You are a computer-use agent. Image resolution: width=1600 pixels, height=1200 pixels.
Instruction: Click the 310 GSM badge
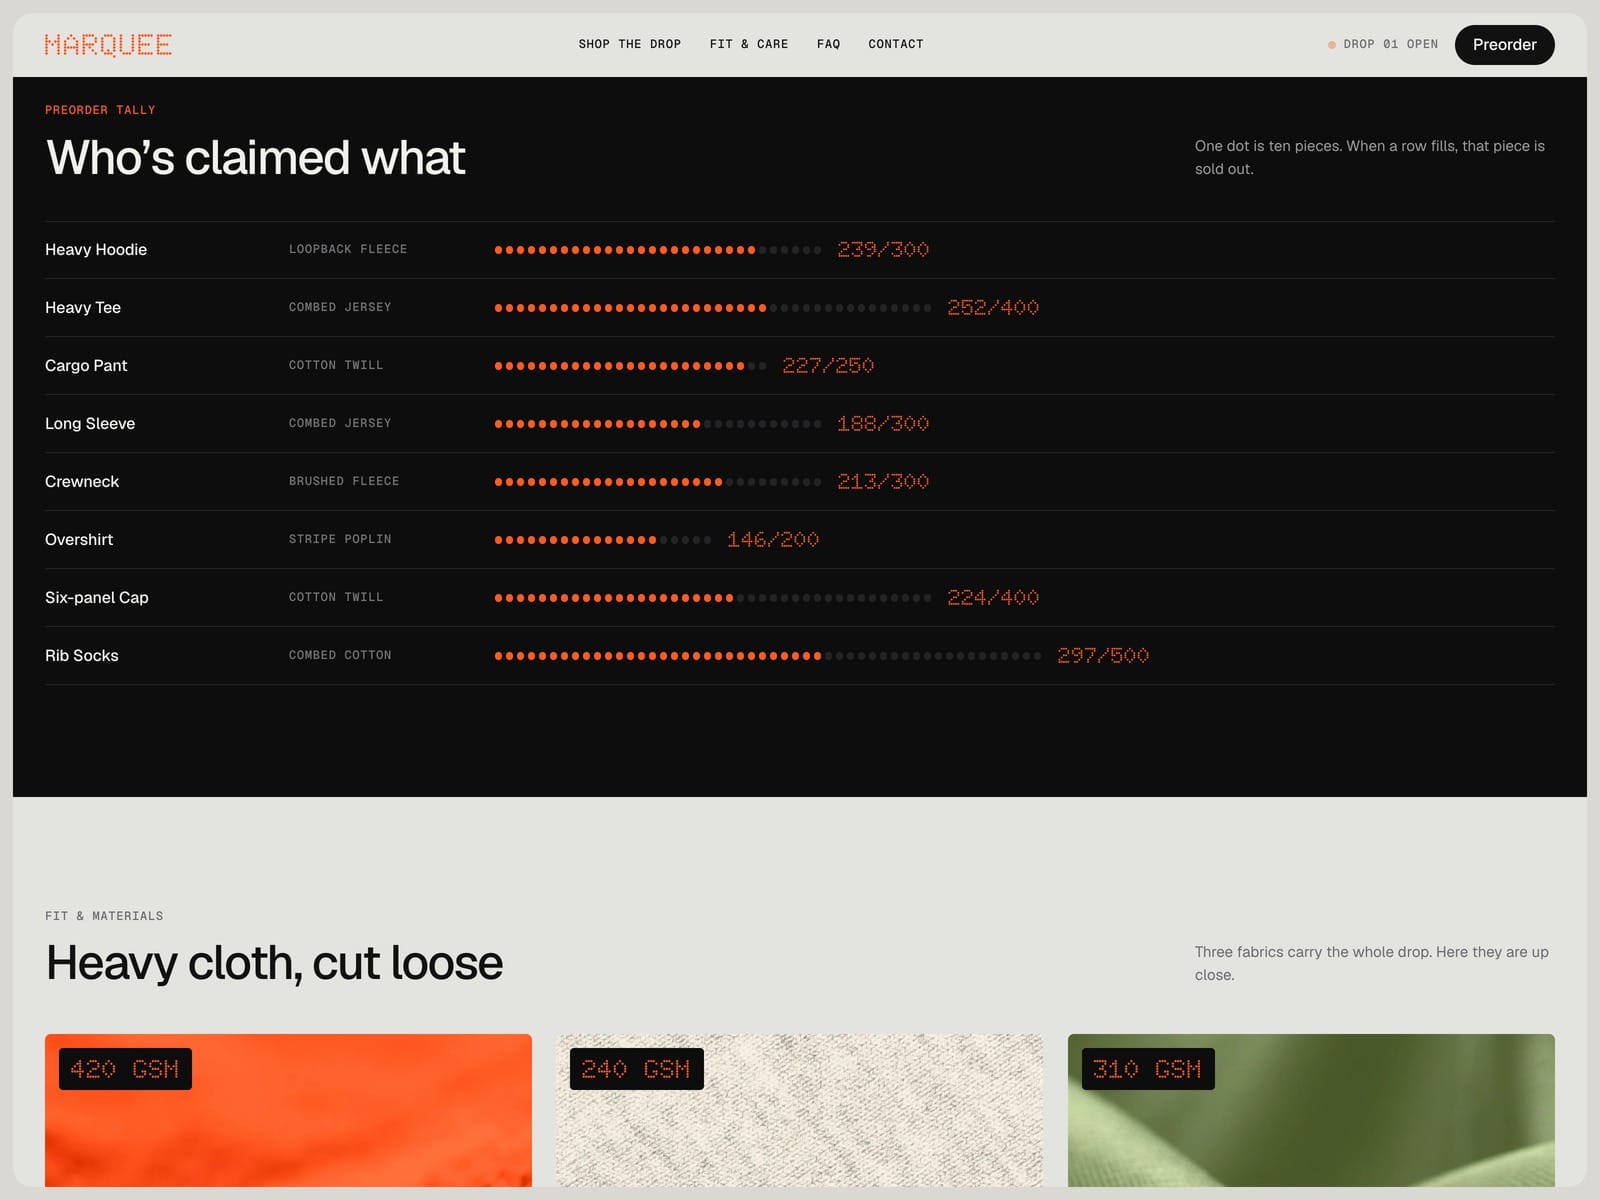(x=1148, y=1069)
